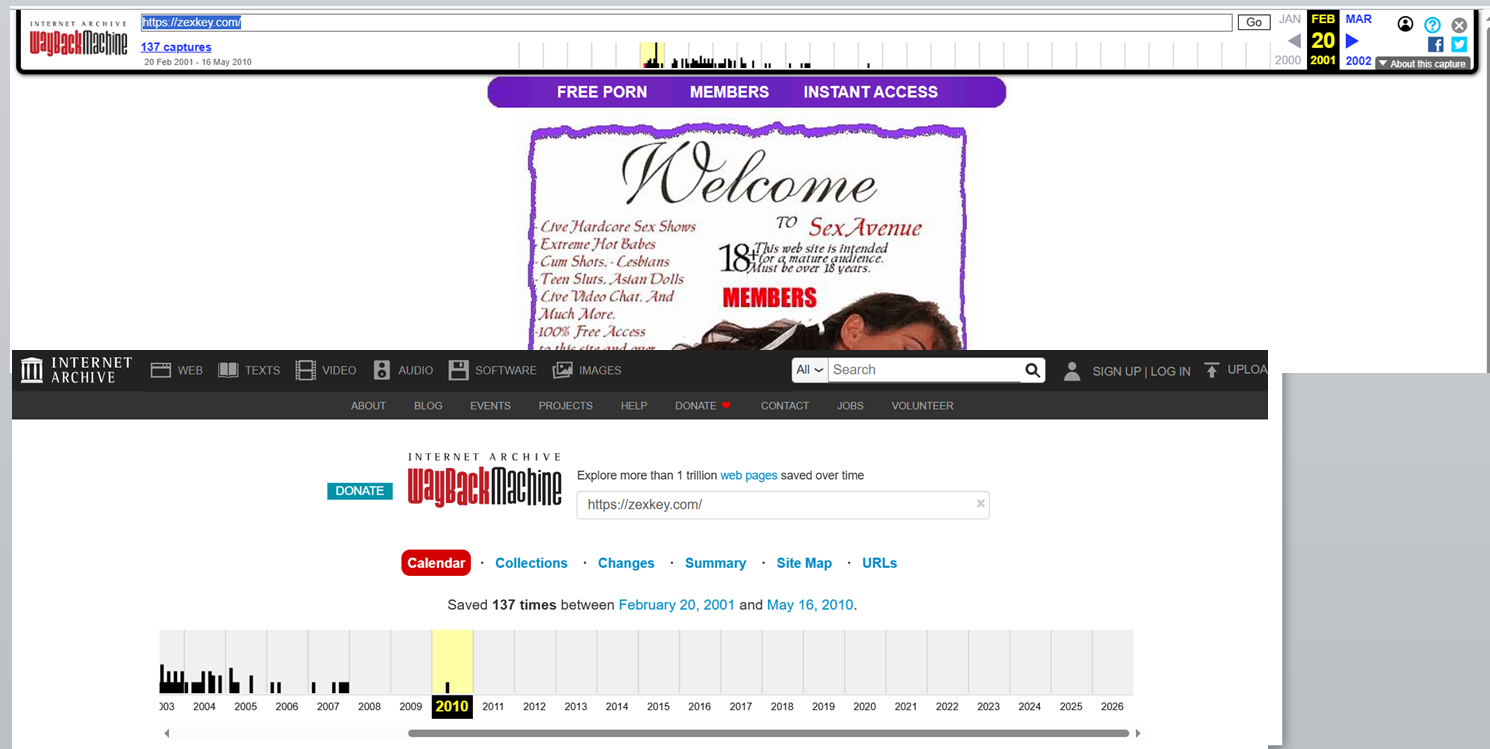Open the IMAGES media section icon

coord(562,370)
